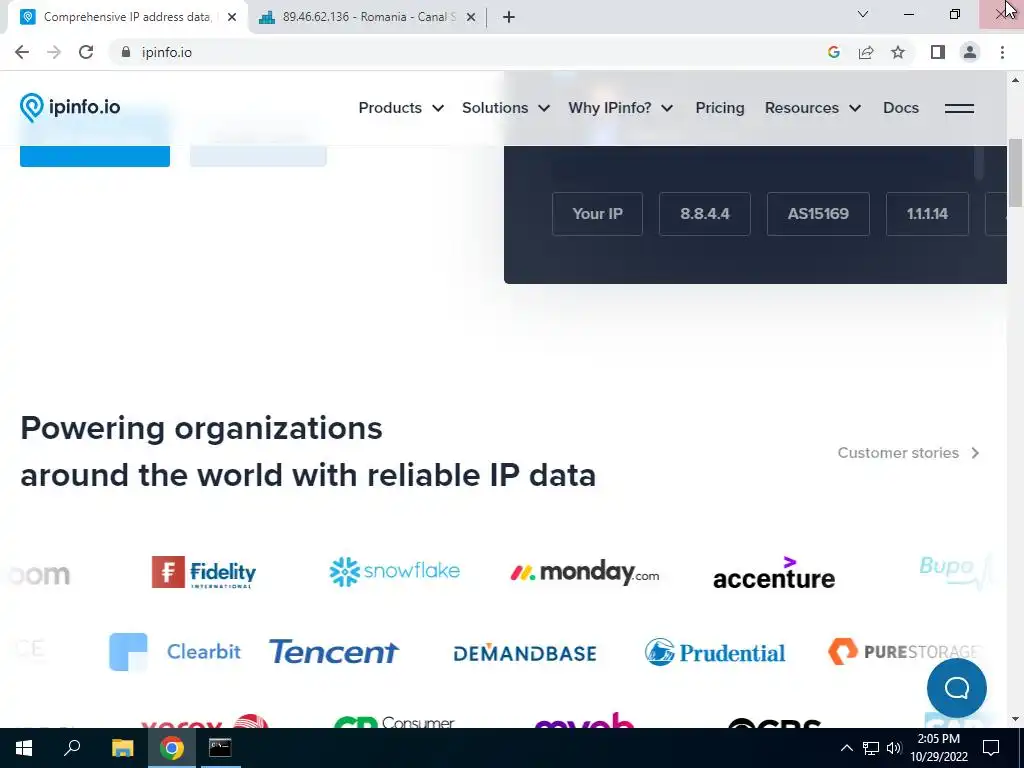
Task: Open the taskbar clock and date
Action: [938, 748]
